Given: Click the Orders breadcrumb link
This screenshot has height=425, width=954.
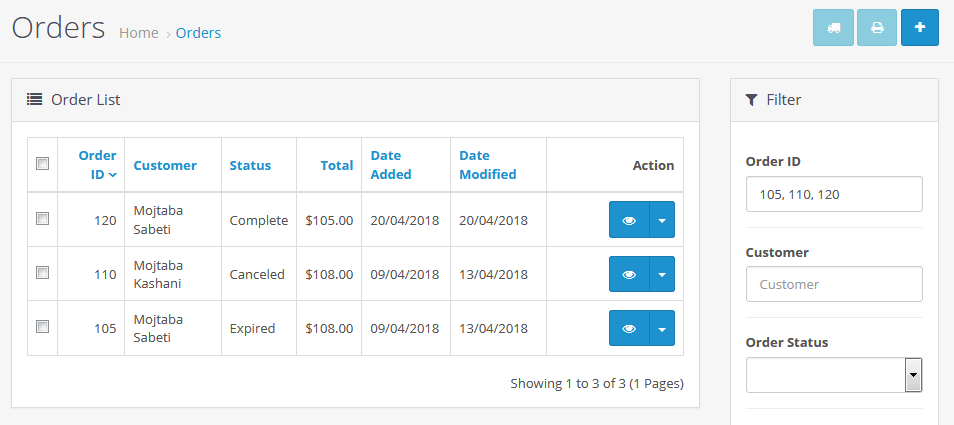Looking at the screenshot, I should [x=198, y=33].
